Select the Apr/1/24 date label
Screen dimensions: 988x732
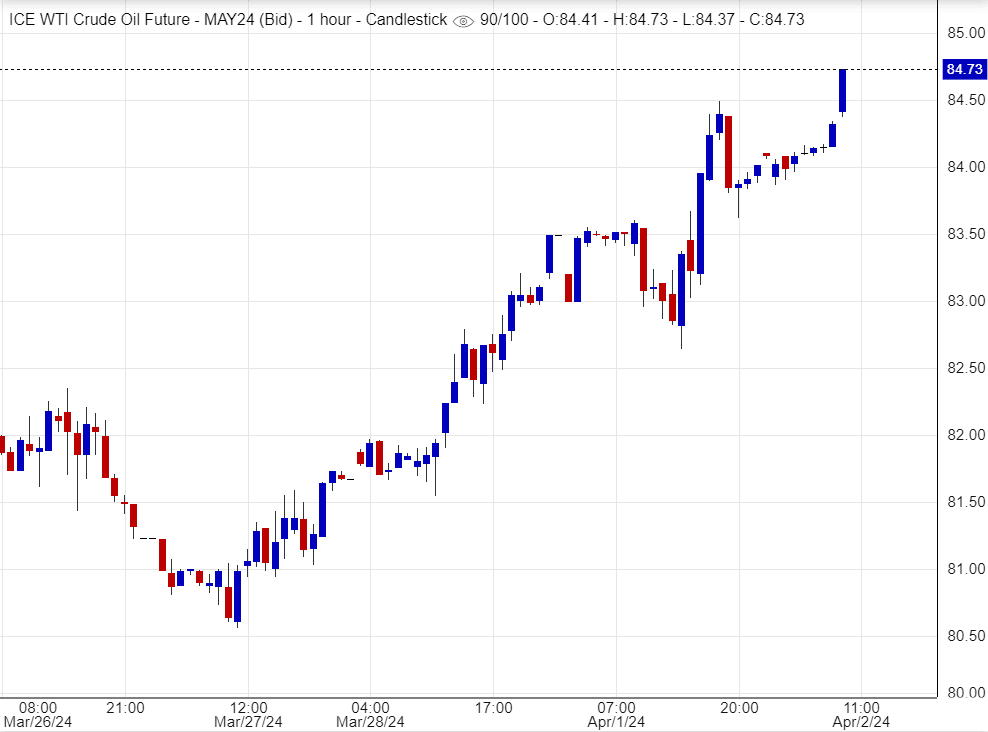pos(617,721)
